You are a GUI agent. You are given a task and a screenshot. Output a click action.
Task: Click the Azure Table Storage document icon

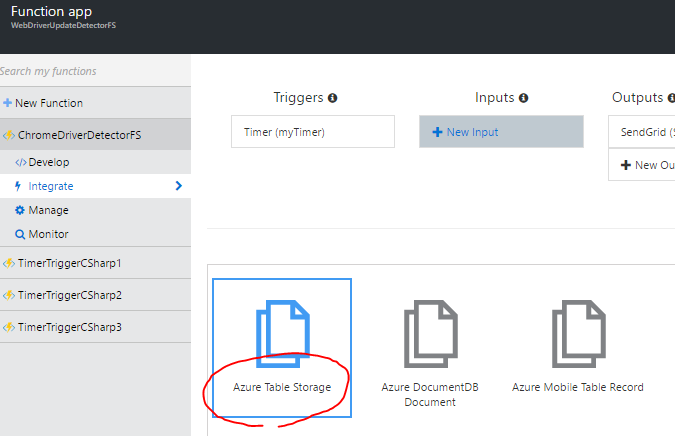[283, 334]
